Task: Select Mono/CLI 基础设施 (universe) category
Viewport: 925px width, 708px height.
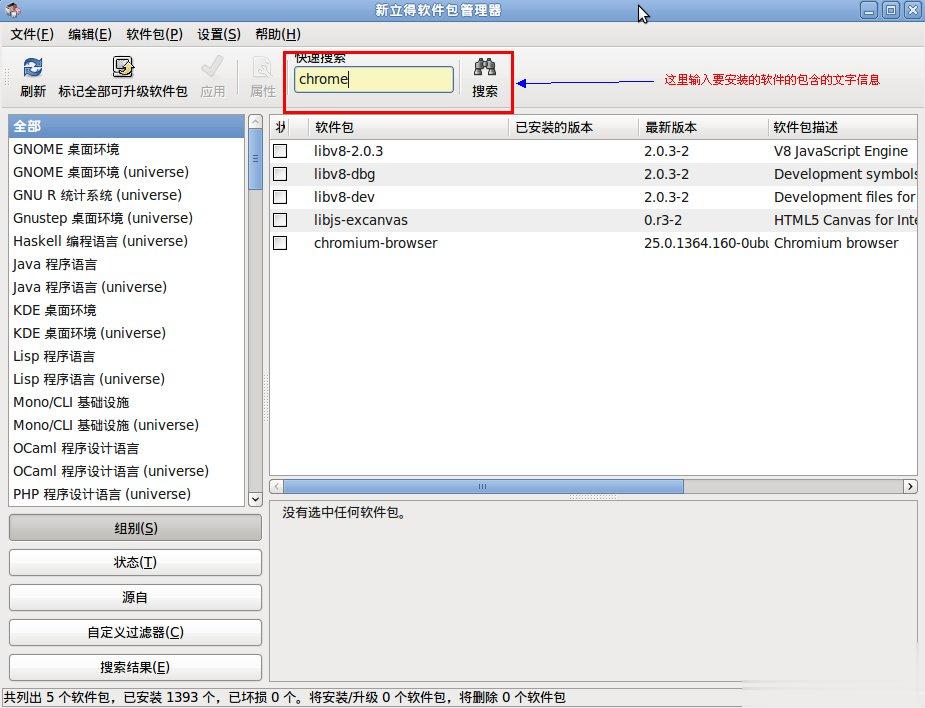Action: click(x=126, y=425)
